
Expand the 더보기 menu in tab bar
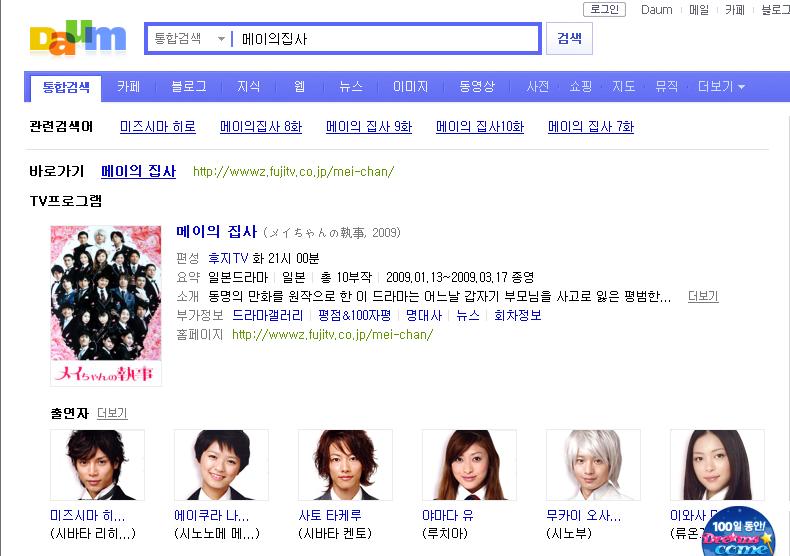[x=721, y=87]
